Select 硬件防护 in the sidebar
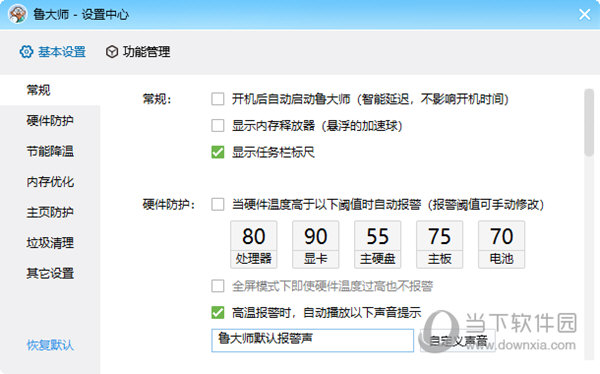The width and height of the screenshot is (600, 374). pos(50,121)
